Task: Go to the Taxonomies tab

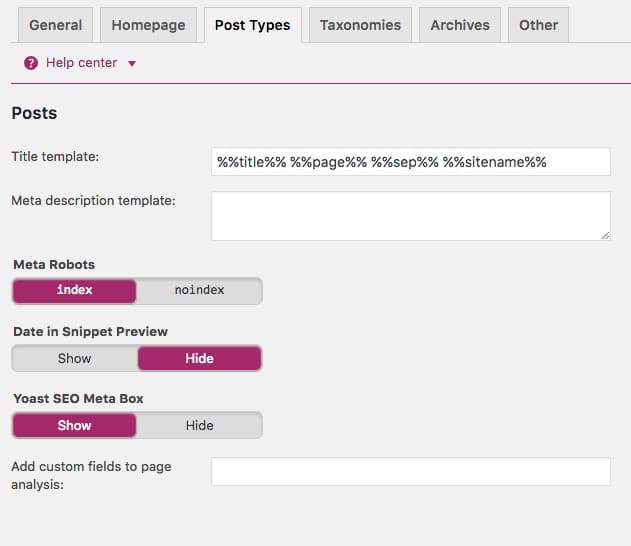Action: pos(360,25)
